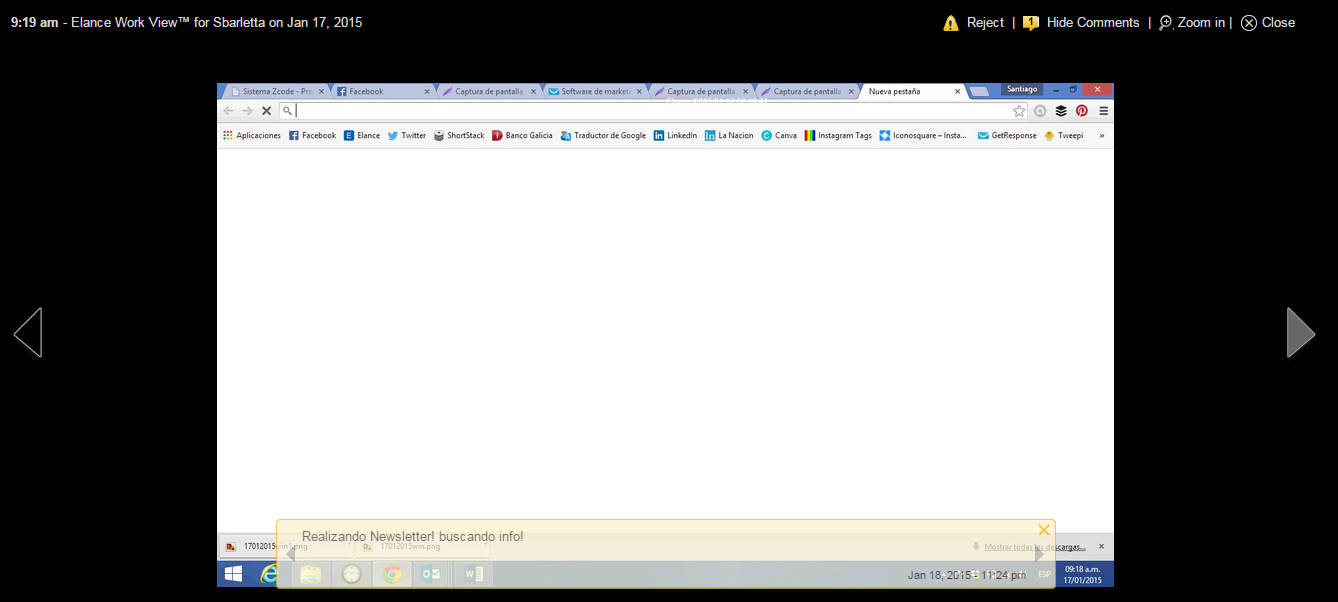Close the Nueva pestaña tab
Viewport: 1338px width, 602px height.
click(x=957, y=91)
